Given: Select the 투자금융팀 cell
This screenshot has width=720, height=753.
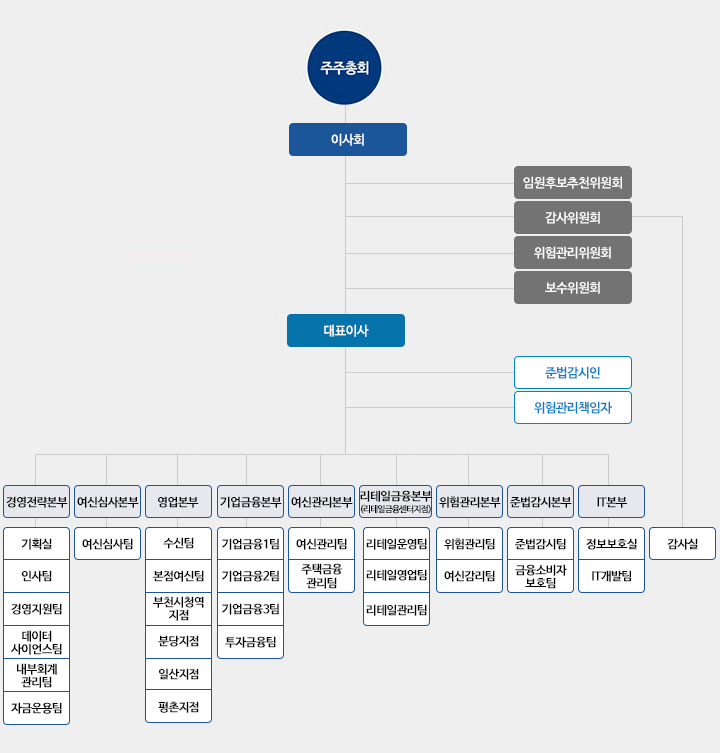Looking at the screenshot, I should point(250,642).
